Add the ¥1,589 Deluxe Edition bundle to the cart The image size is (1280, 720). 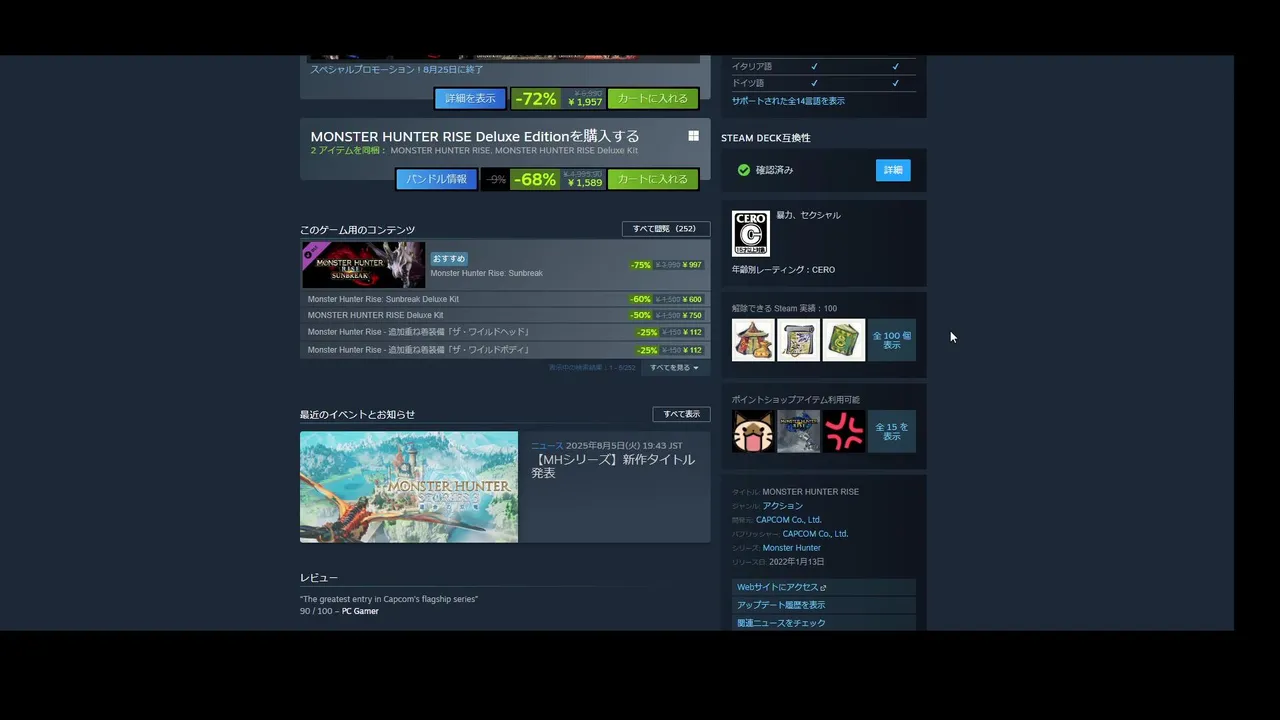pyautogui.click(x=652, y=179)
